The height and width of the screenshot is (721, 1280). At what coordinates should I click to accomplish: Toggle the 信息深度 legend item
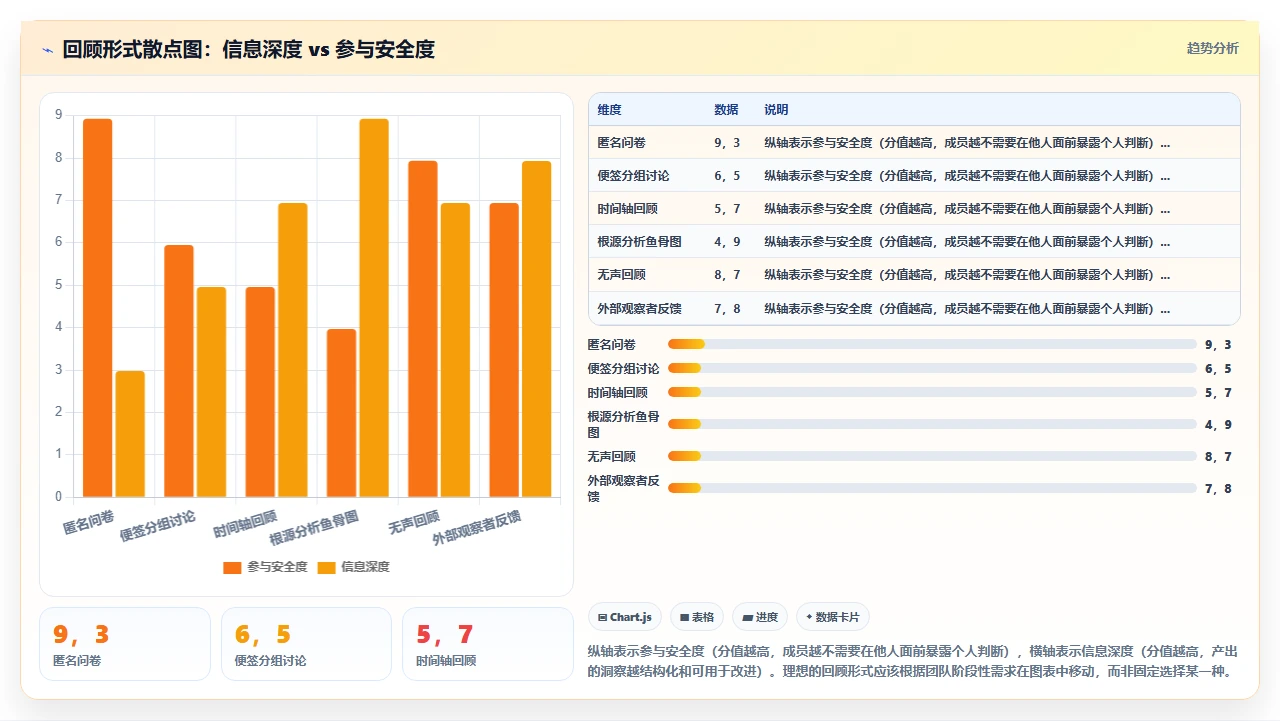point(353,567)
